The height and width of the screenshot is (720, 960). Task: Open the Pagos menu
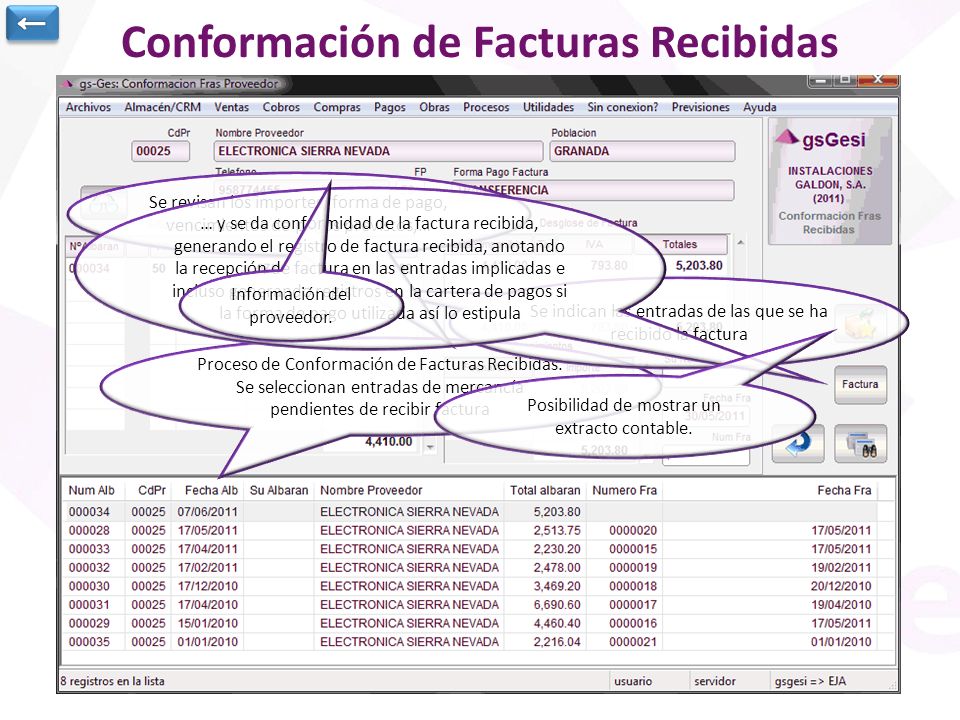pyautogui.click(x=390, y=107)
